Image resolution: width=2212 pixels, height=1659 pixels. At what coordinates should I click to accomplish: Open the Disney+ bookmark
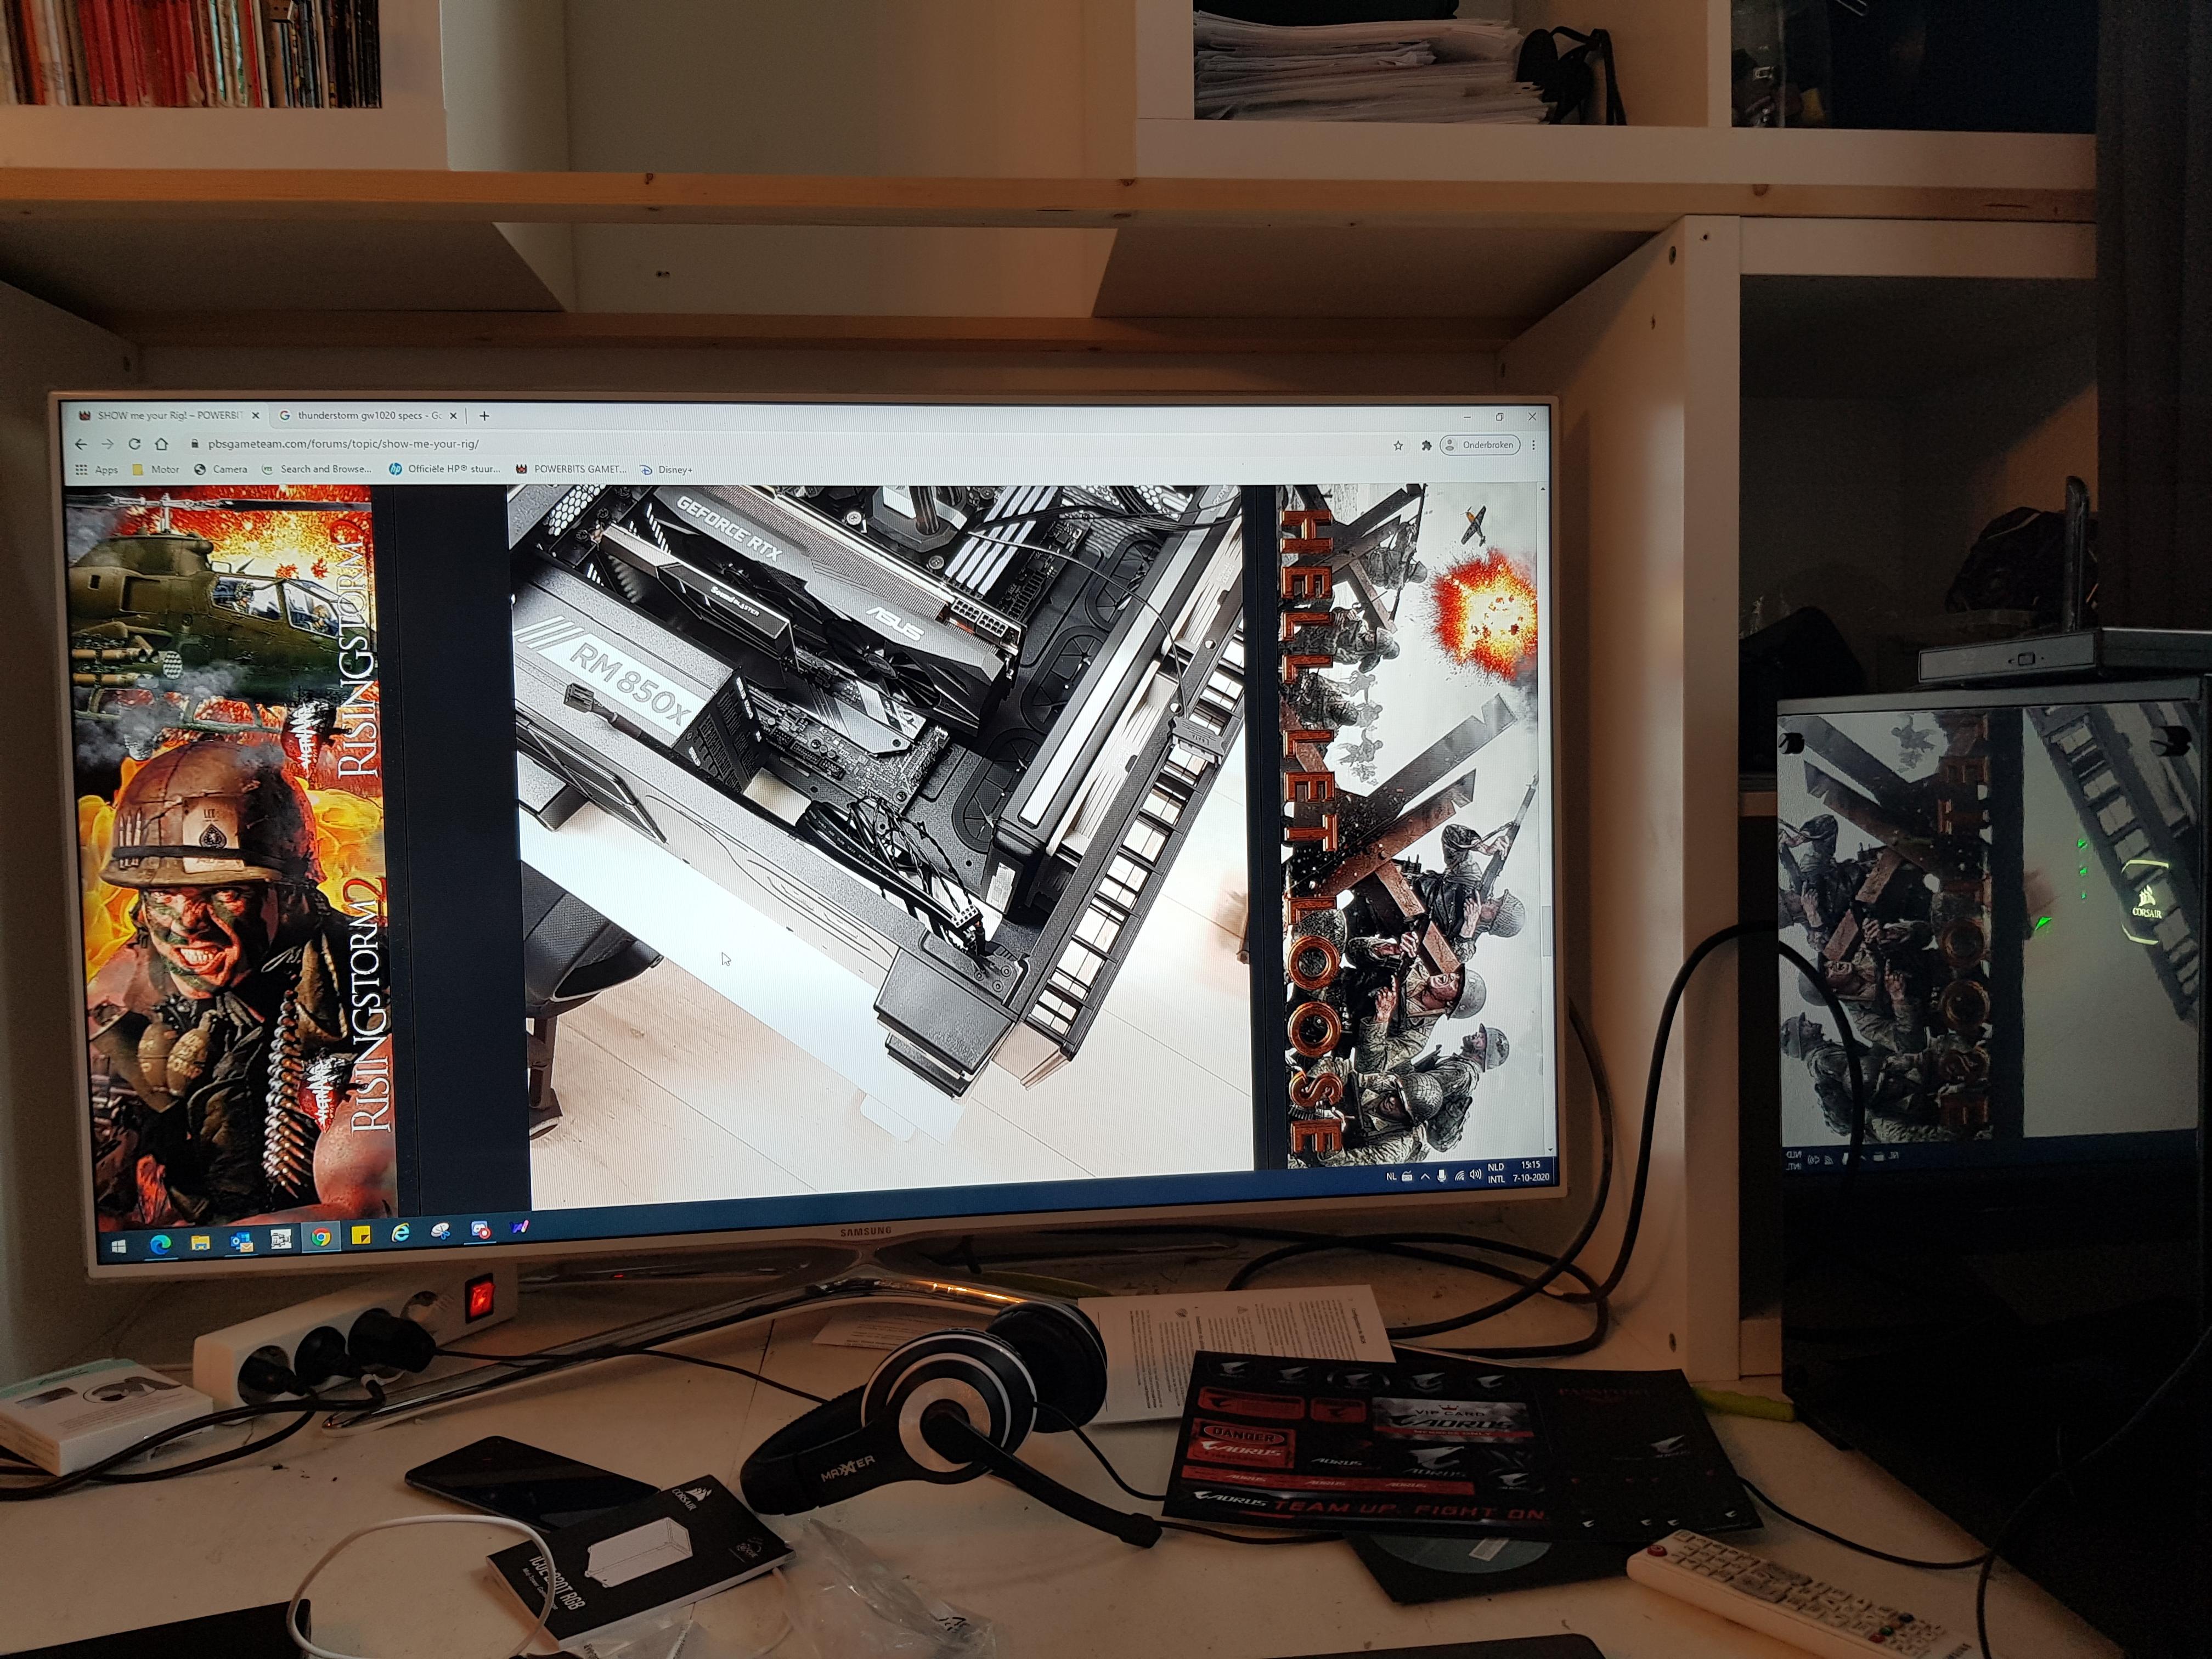666,470
